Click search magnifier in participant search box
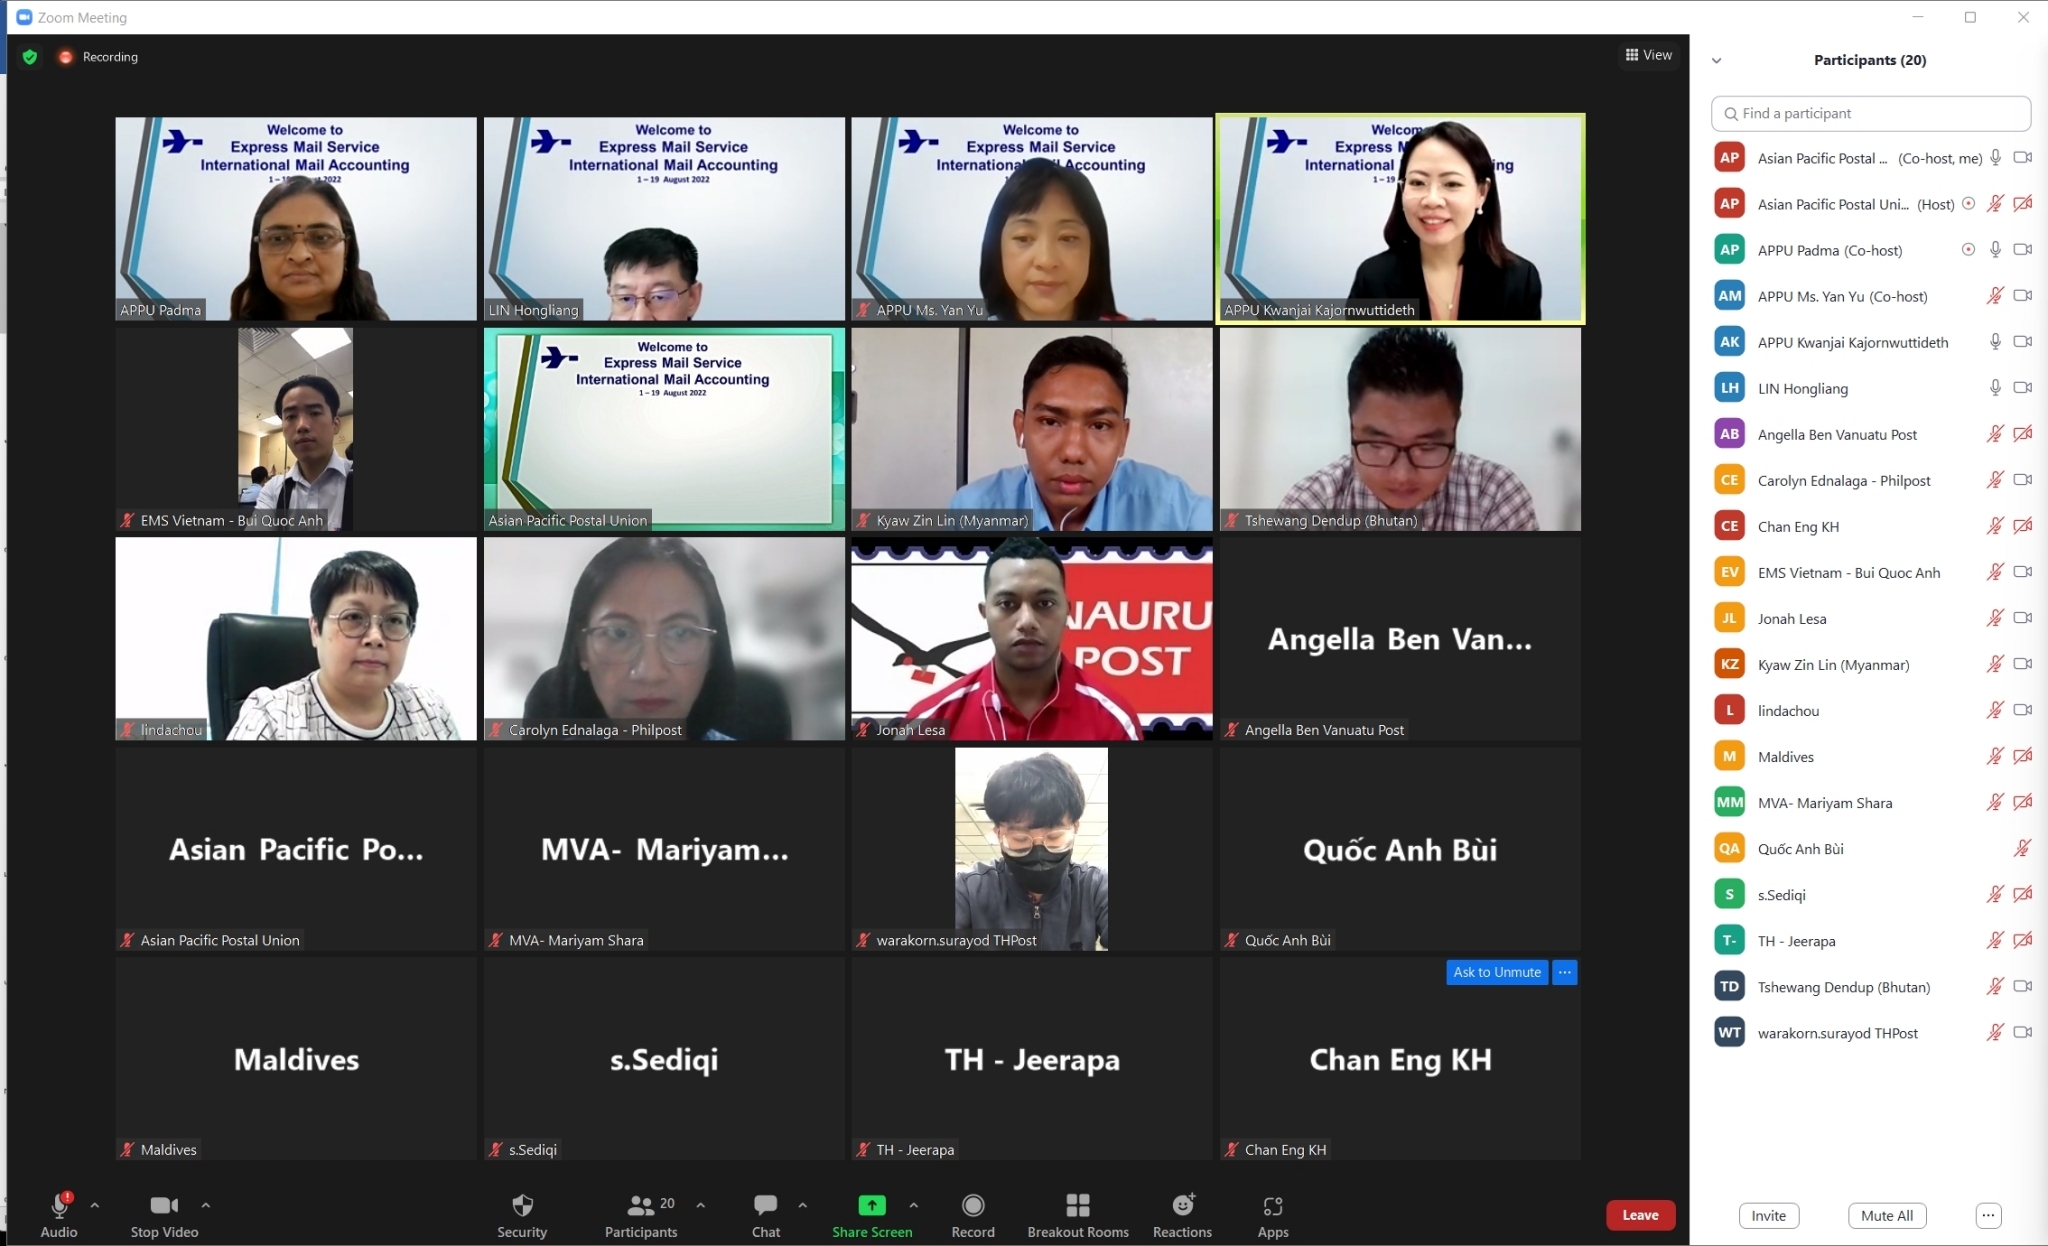 coord(1731,114)
